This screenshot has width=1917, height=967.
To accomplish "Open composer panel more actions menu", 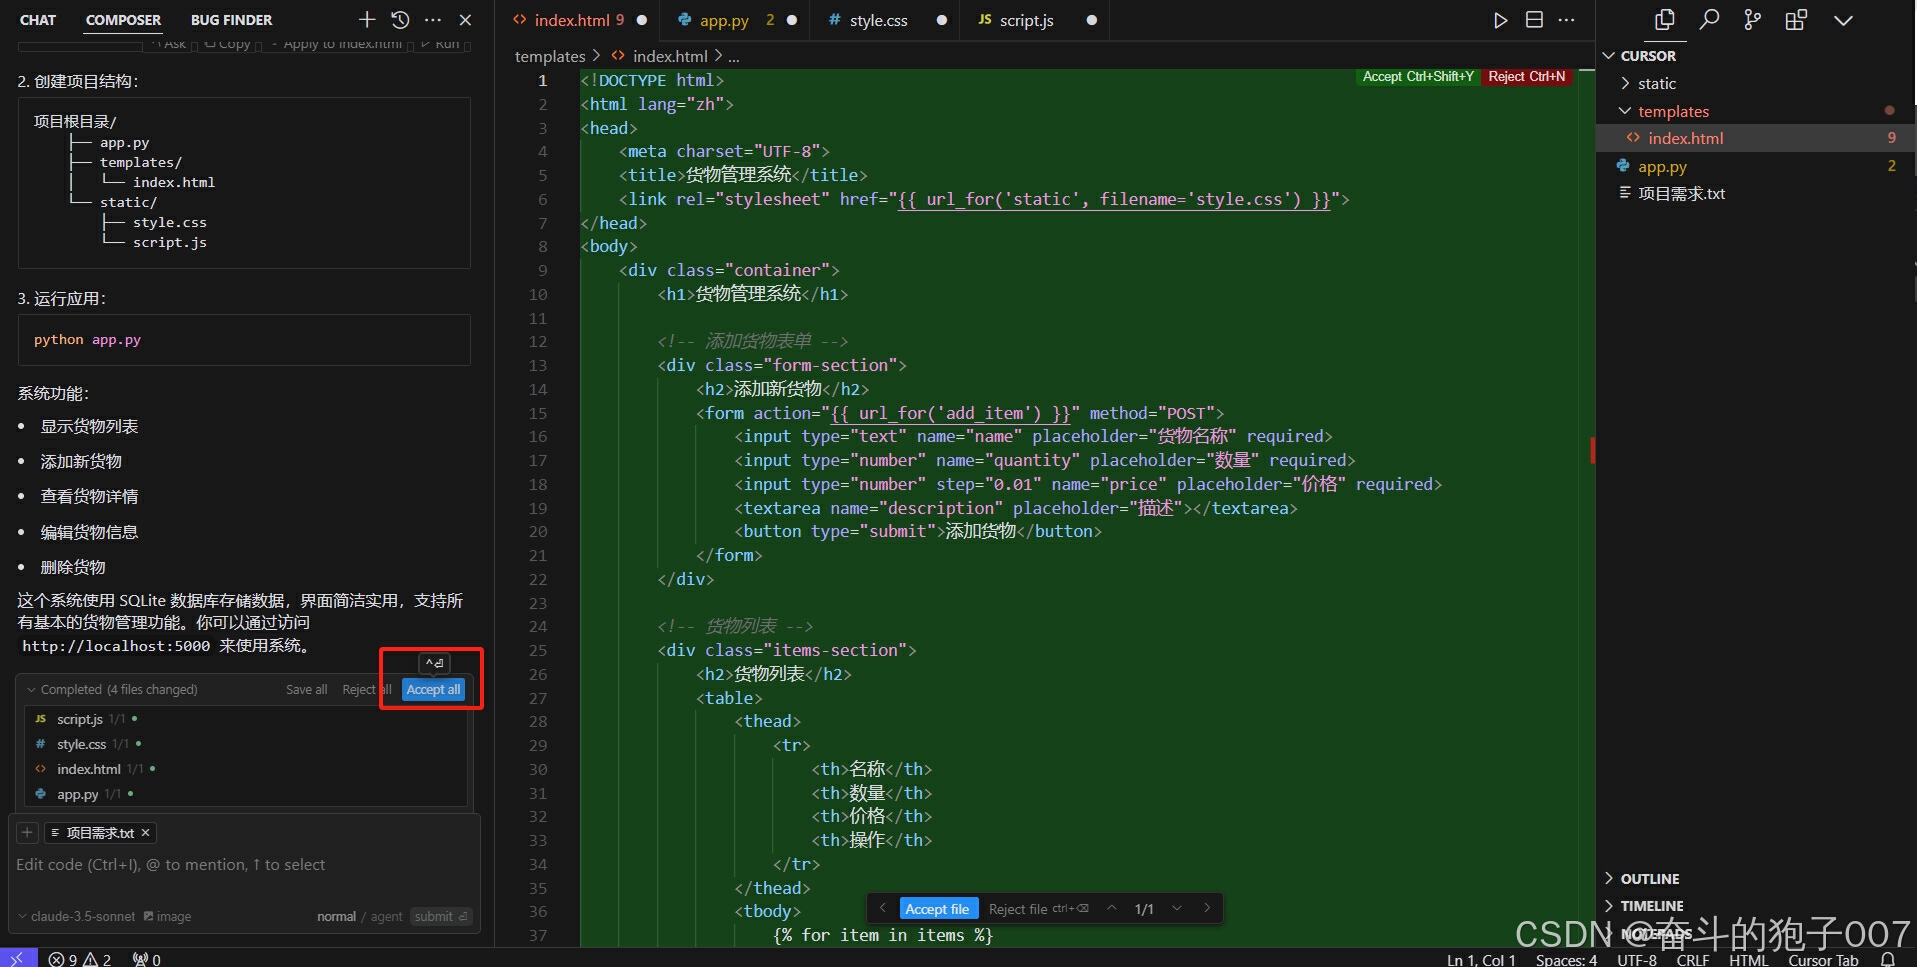I will point(433,20).
